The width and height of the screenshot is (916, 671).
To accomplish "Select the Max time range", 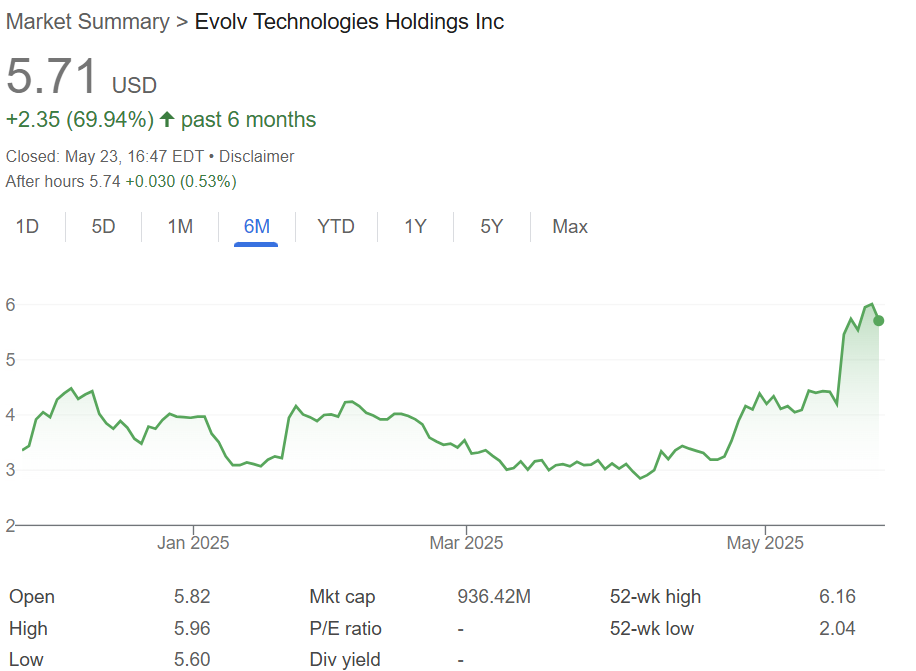I will pos(570,227).
